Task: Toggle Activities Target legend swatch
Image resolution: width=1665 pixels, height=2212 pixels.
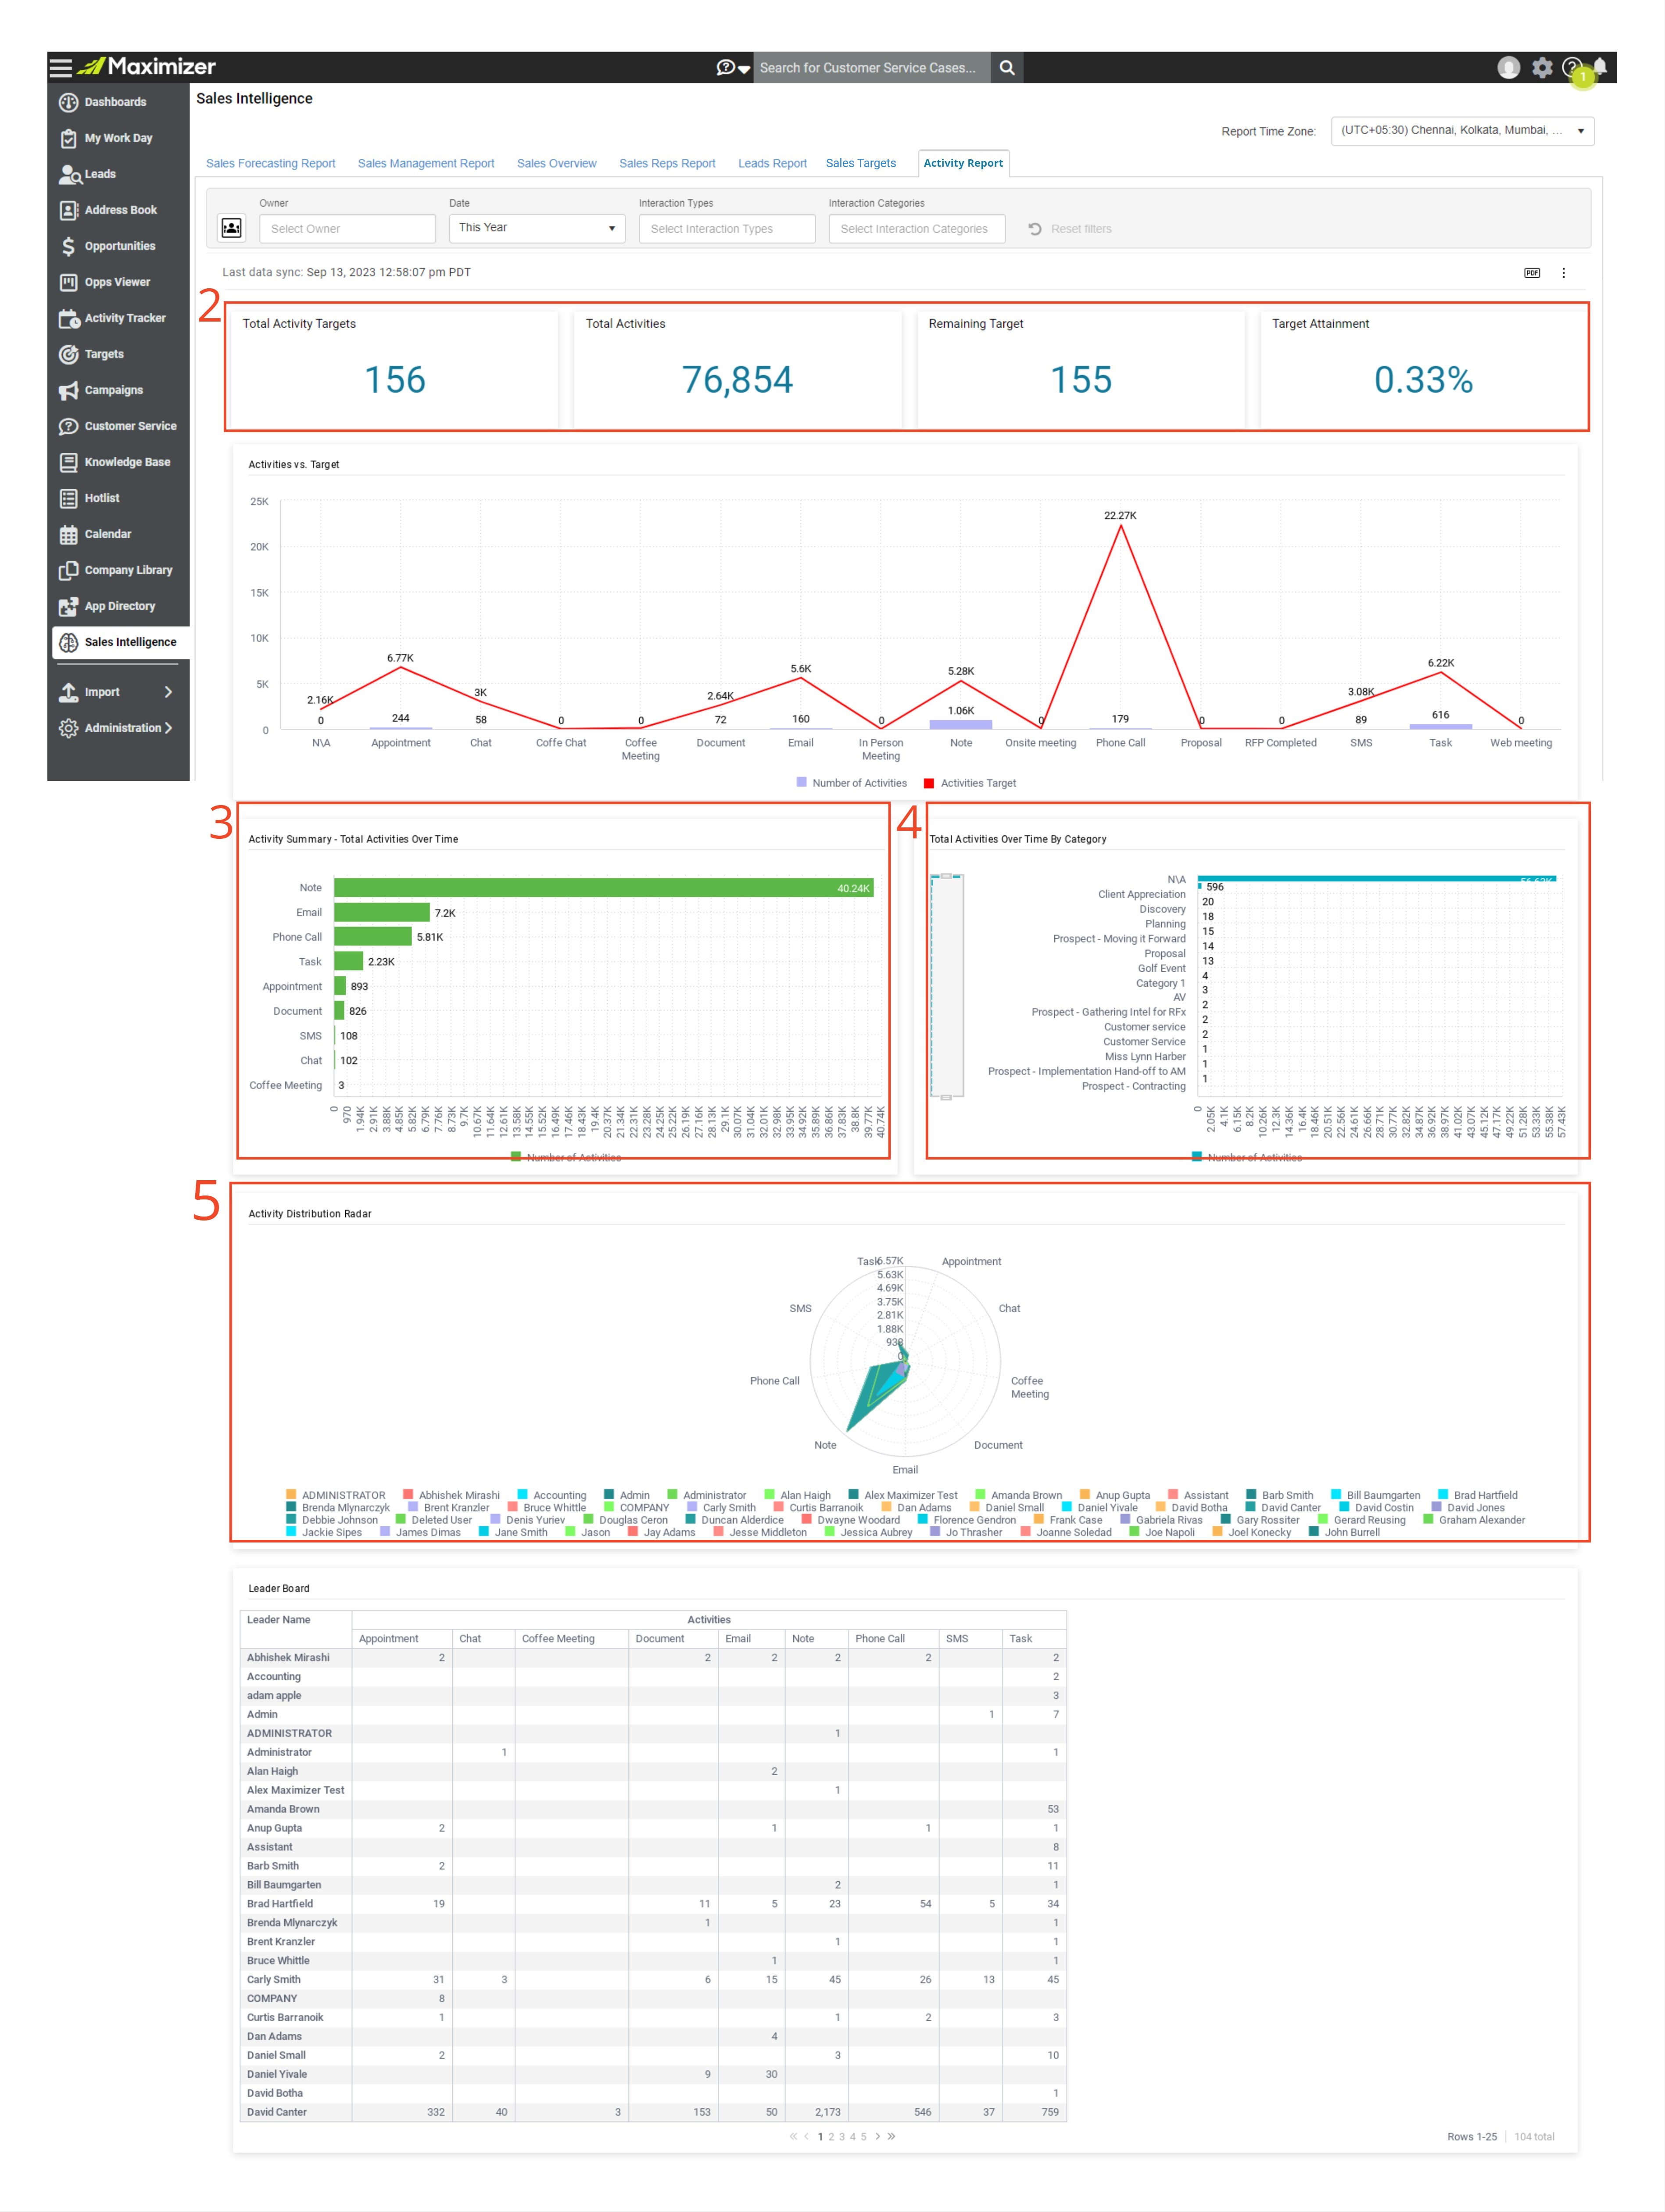Action: pyautogui.click(x=929, y=783)
